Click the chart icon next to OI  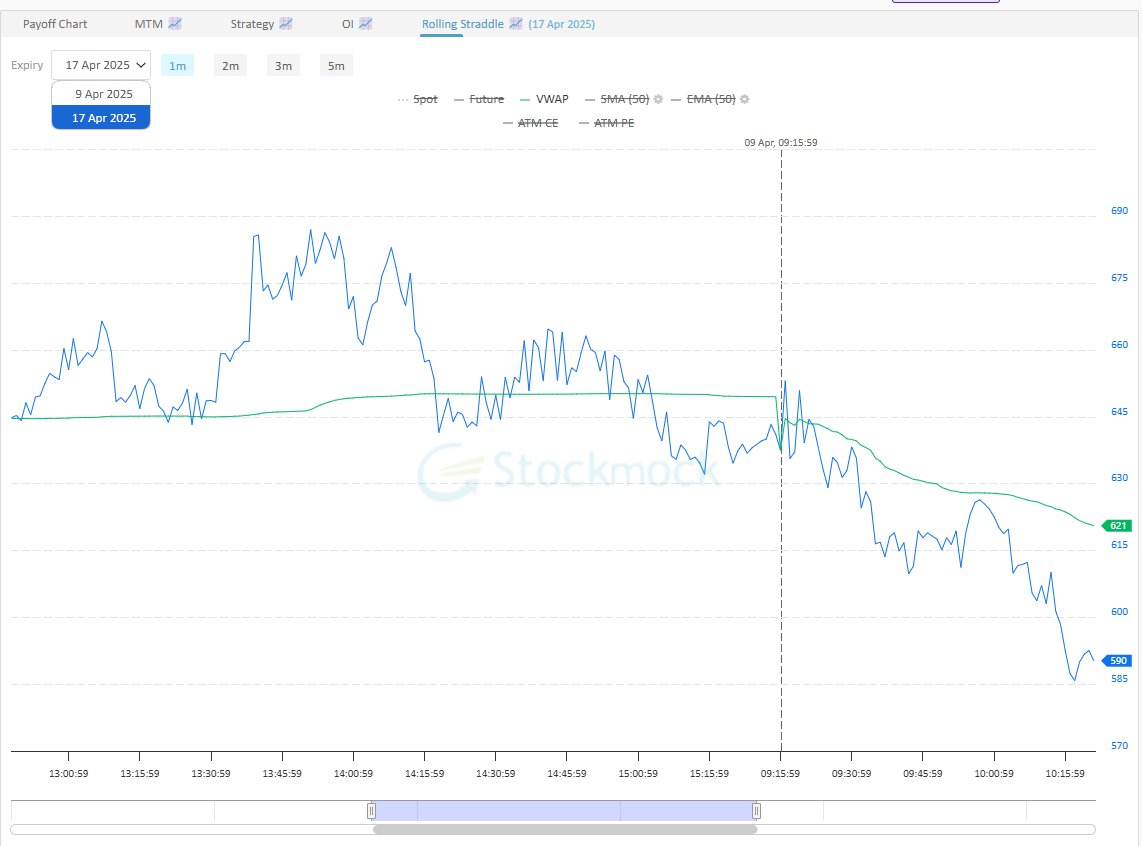tap(364, 23)
